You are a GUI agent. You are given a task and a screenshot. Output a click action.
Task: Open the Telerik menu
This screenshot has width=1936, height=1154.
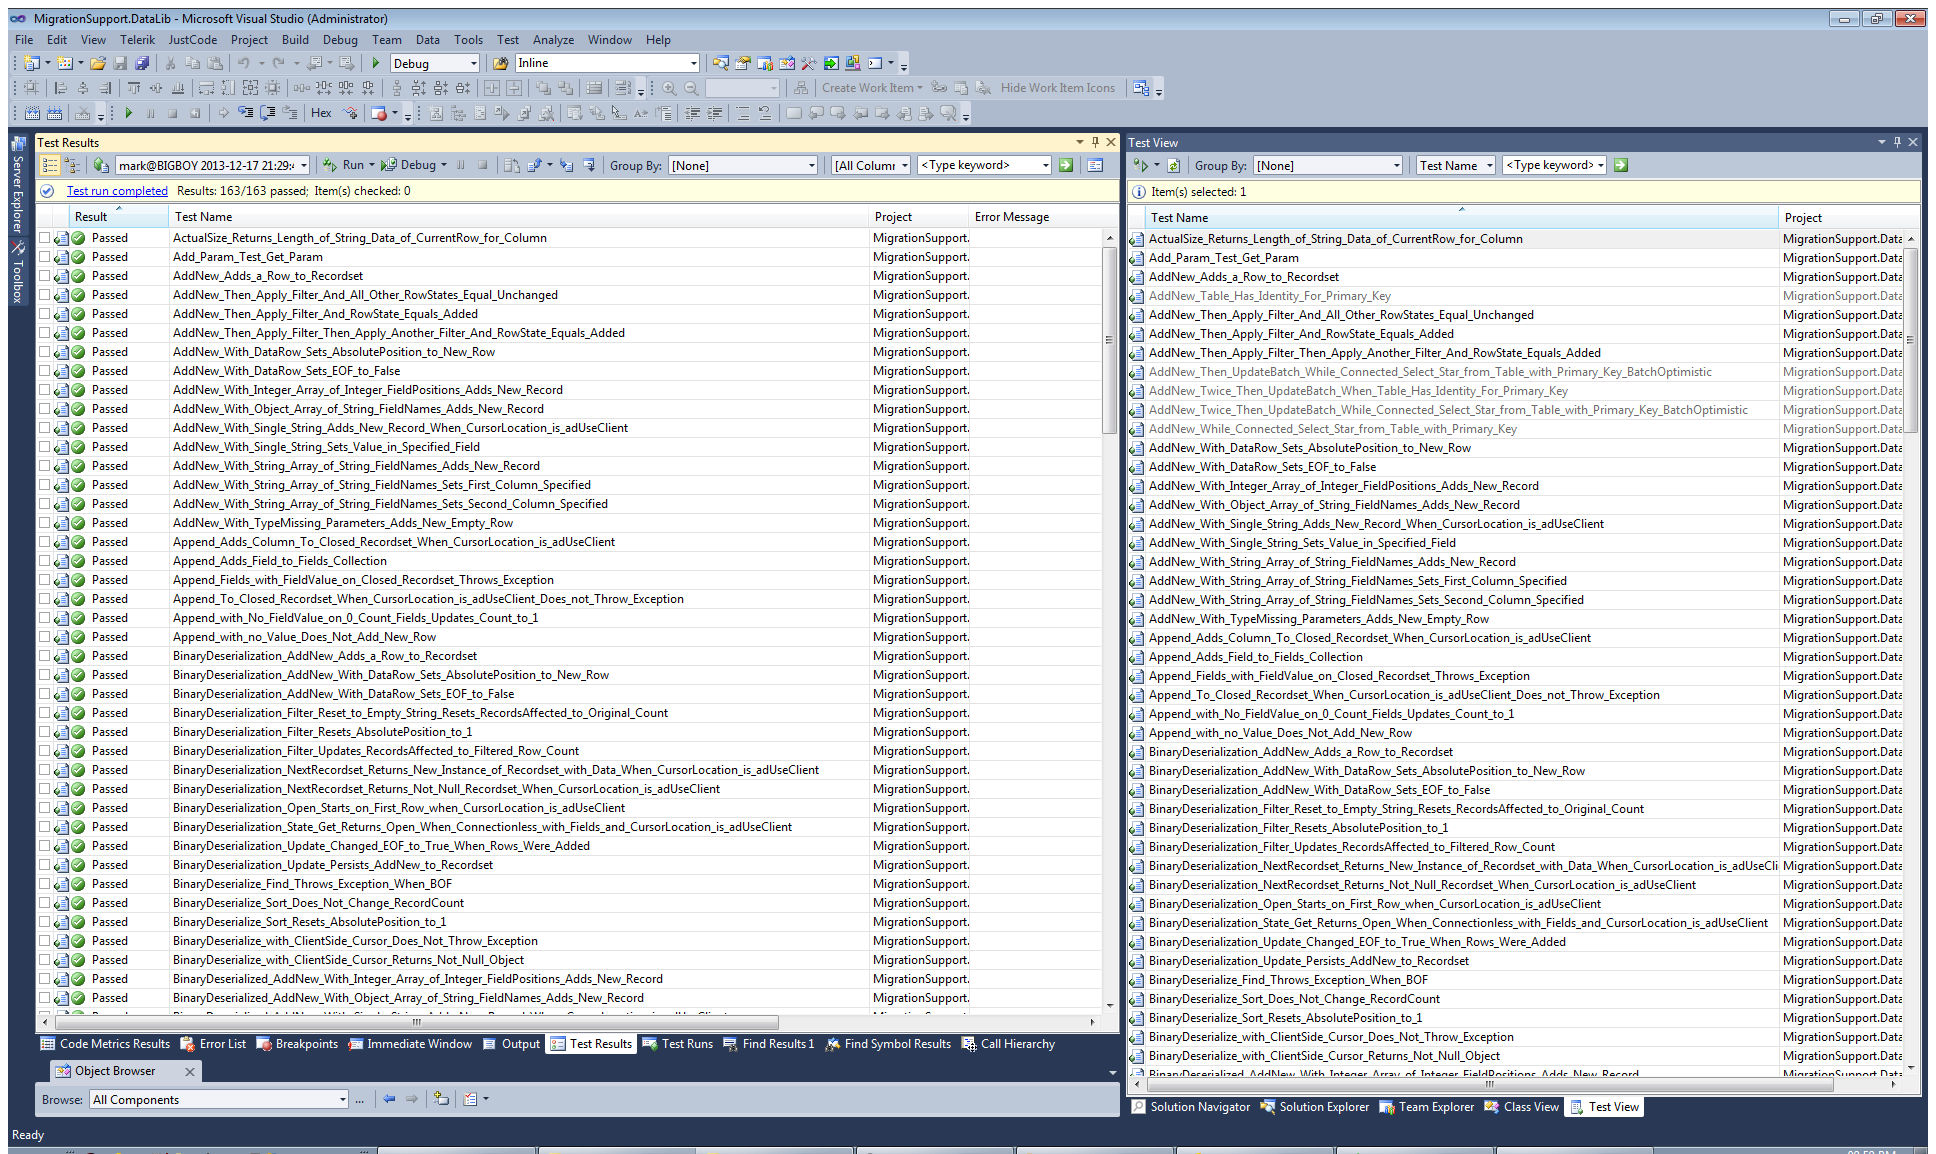point(137,40)
